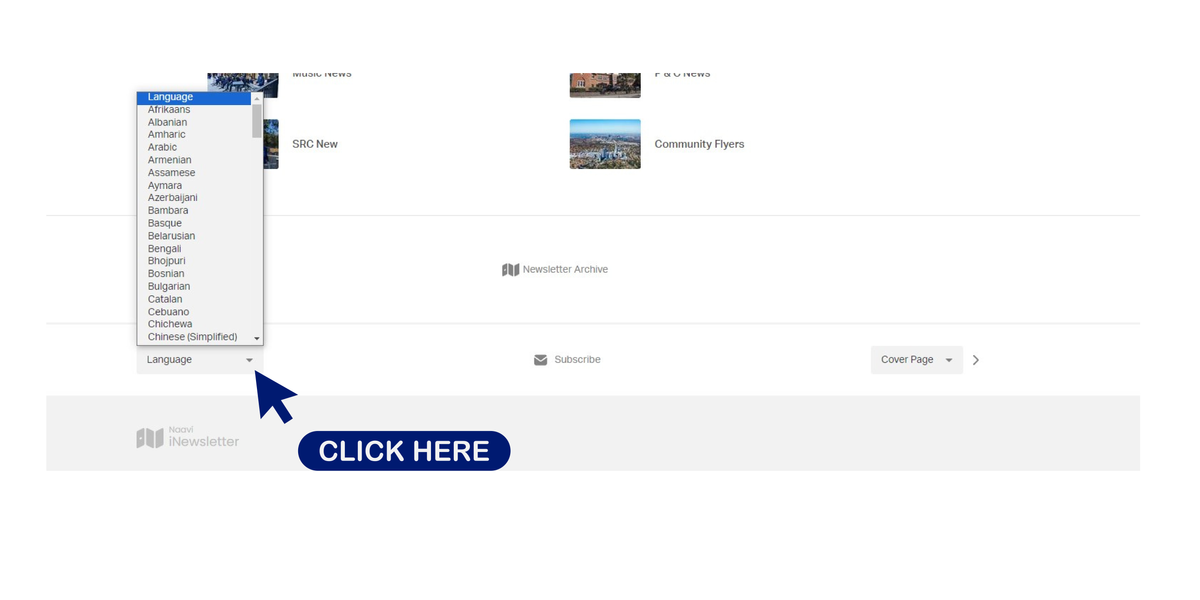
Task: Click the Community Flyers aerial thumbnail
Action: click(605, 144)
